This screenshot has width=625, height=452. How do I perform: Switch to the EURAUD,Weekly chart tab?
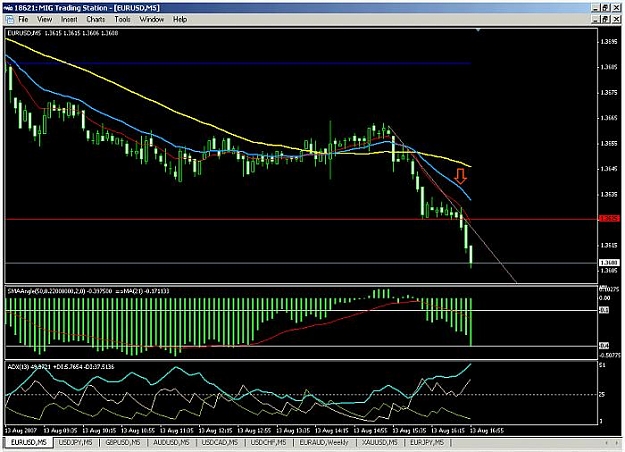[x=324, y=442]
